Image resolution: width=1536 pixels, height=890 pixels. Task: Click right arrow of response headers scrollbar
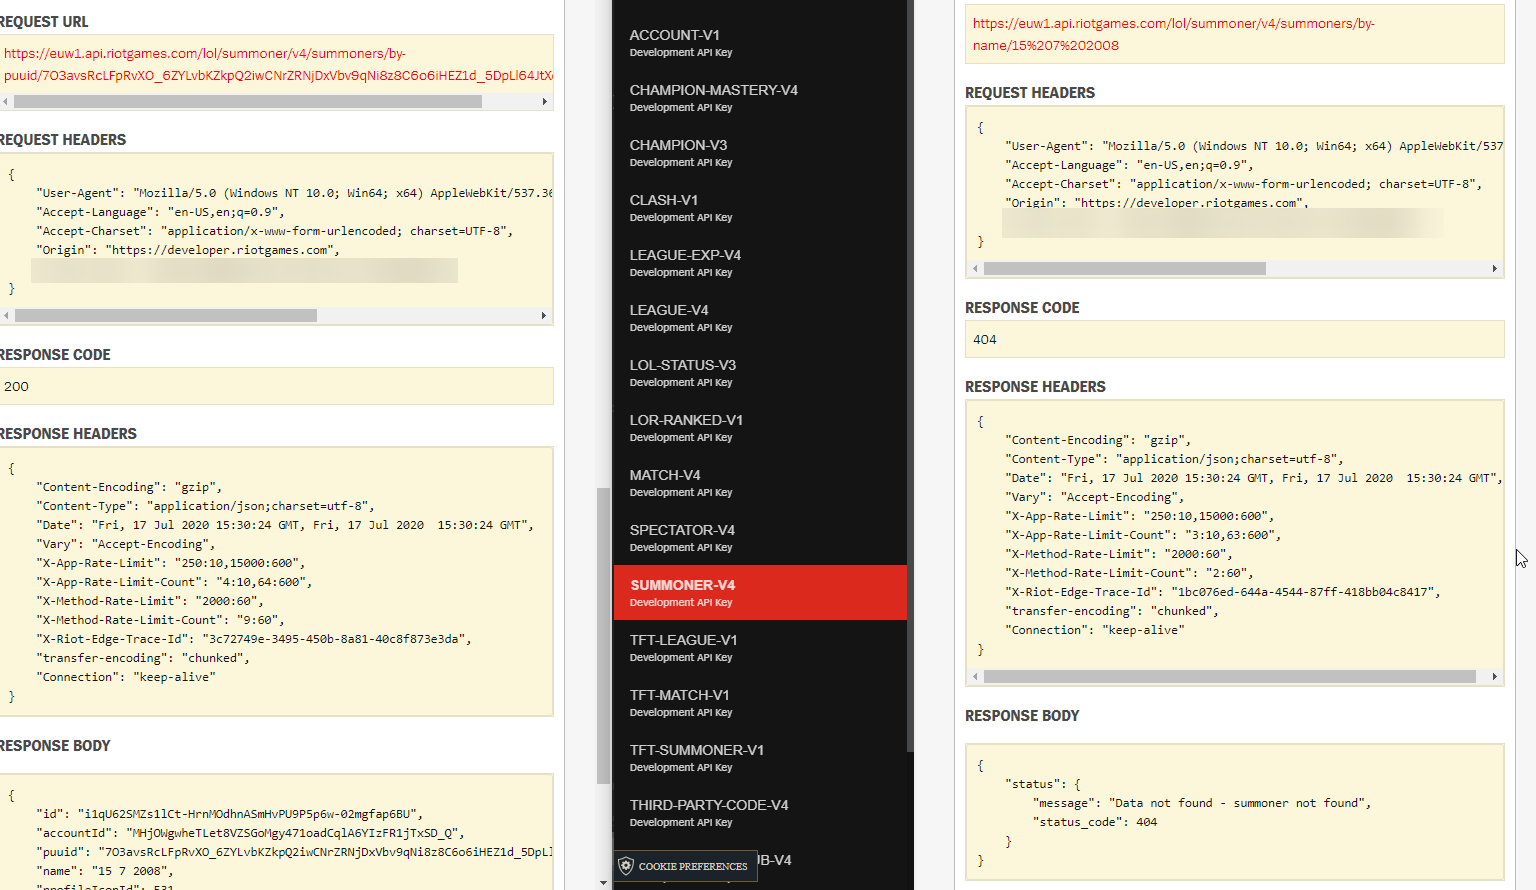(x=1493, y=677)
